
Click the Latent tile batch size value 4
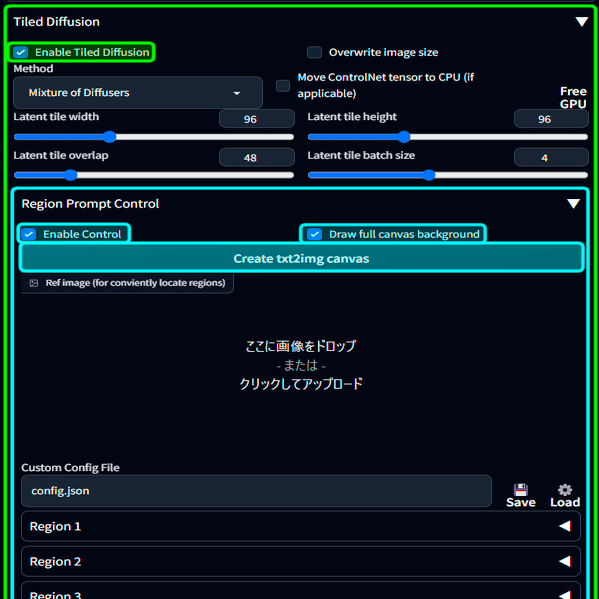tap(551, 157)
